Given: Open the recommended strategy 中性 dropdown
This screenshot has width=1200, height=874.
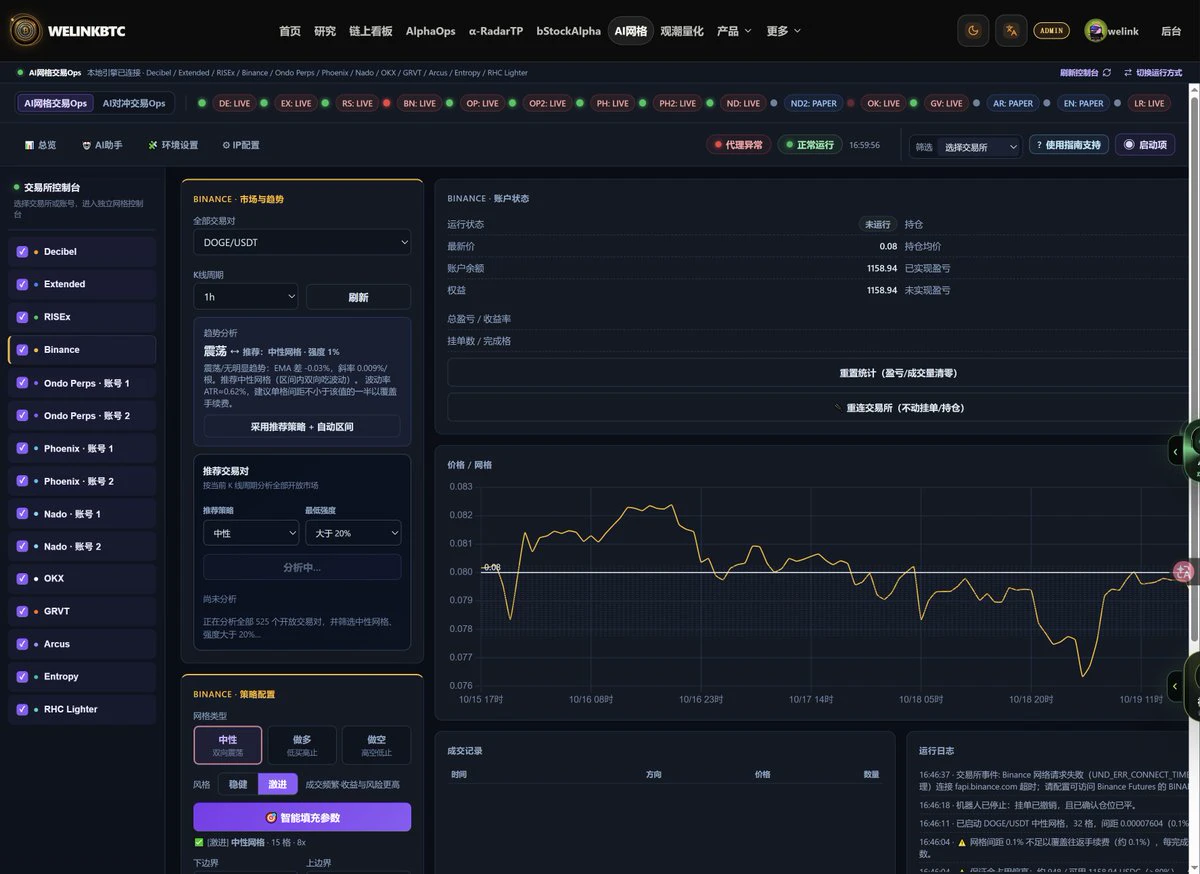Looking at the screenshot, I should pyautogui.click(x=251, y=533).
